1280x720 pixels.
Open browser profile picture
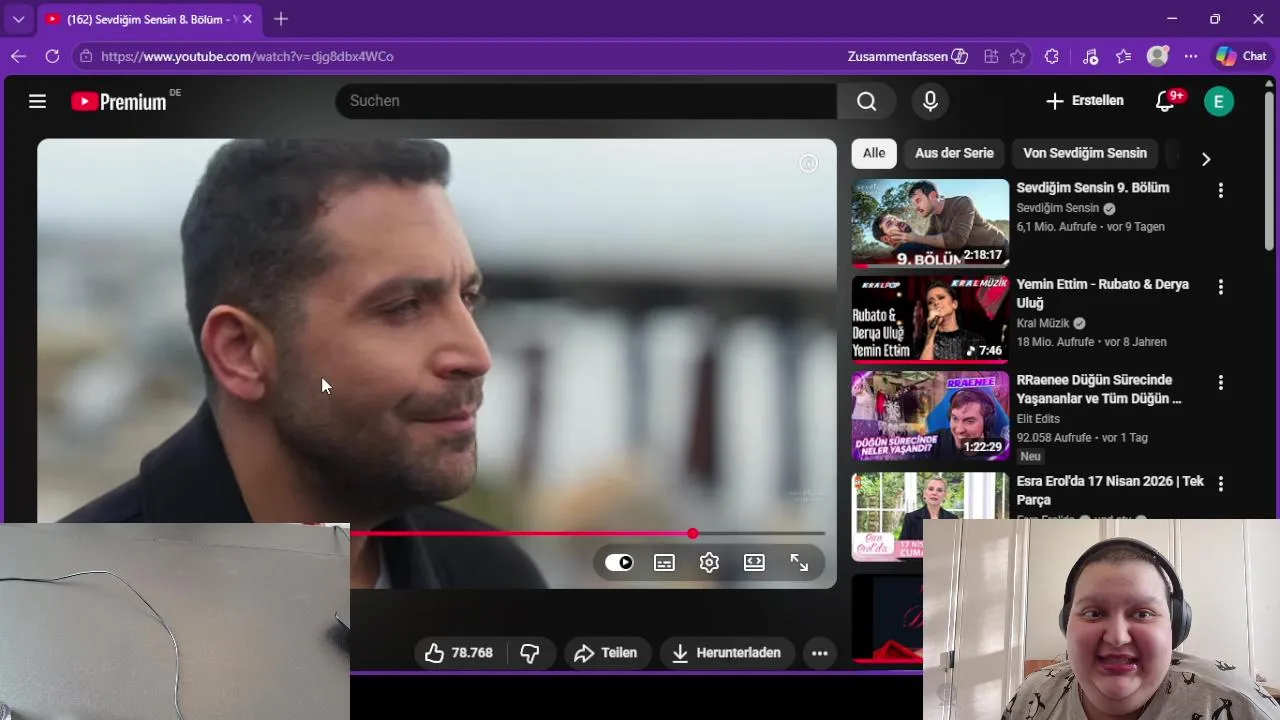1158,57
